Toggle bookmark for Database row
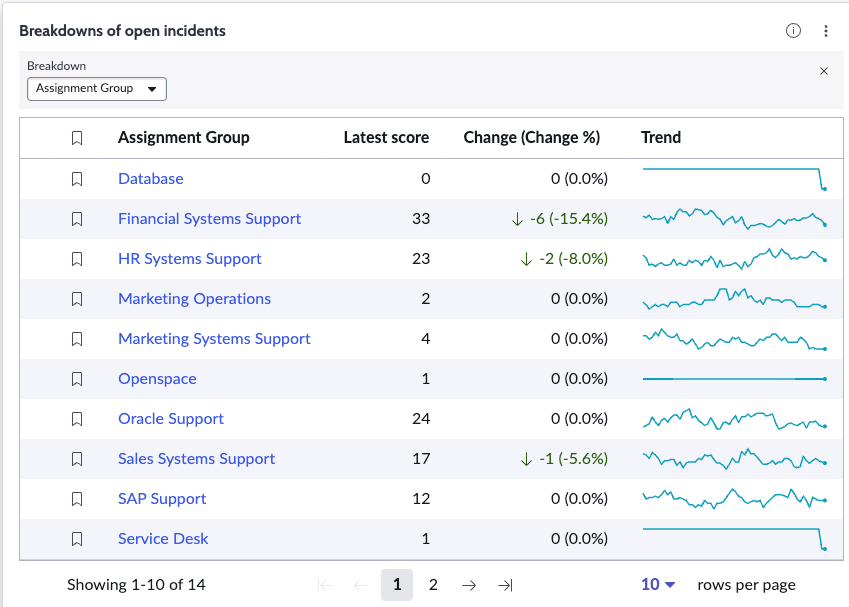Image resolution: width=849 pixels, height=607 pixels. click(77, 179)
